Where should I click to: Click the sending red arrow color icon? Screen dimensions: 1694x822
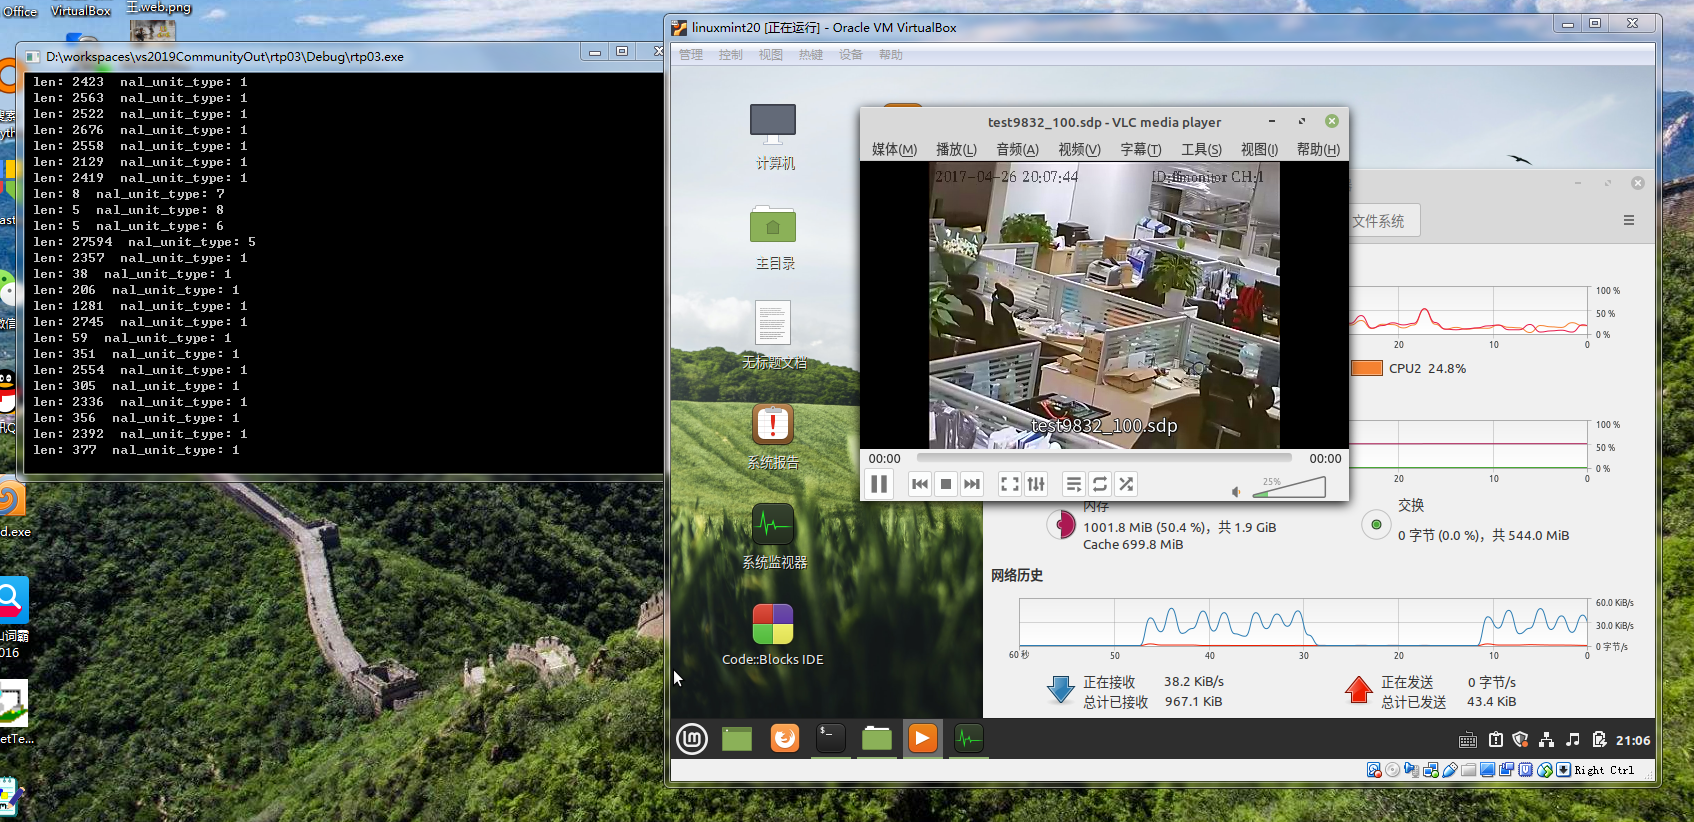(1358, 690)
